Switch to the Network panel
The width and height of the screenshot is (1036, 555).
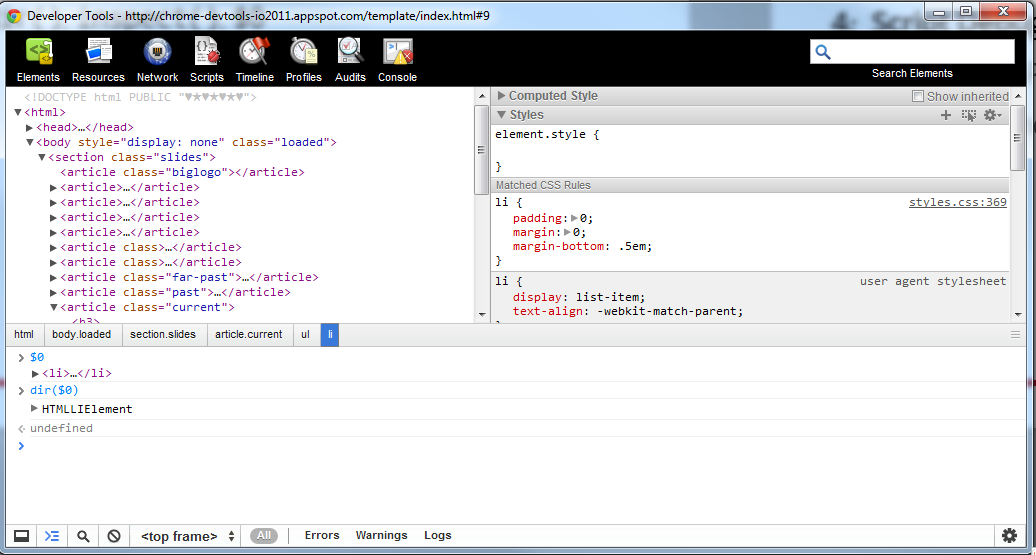(157, 60)
